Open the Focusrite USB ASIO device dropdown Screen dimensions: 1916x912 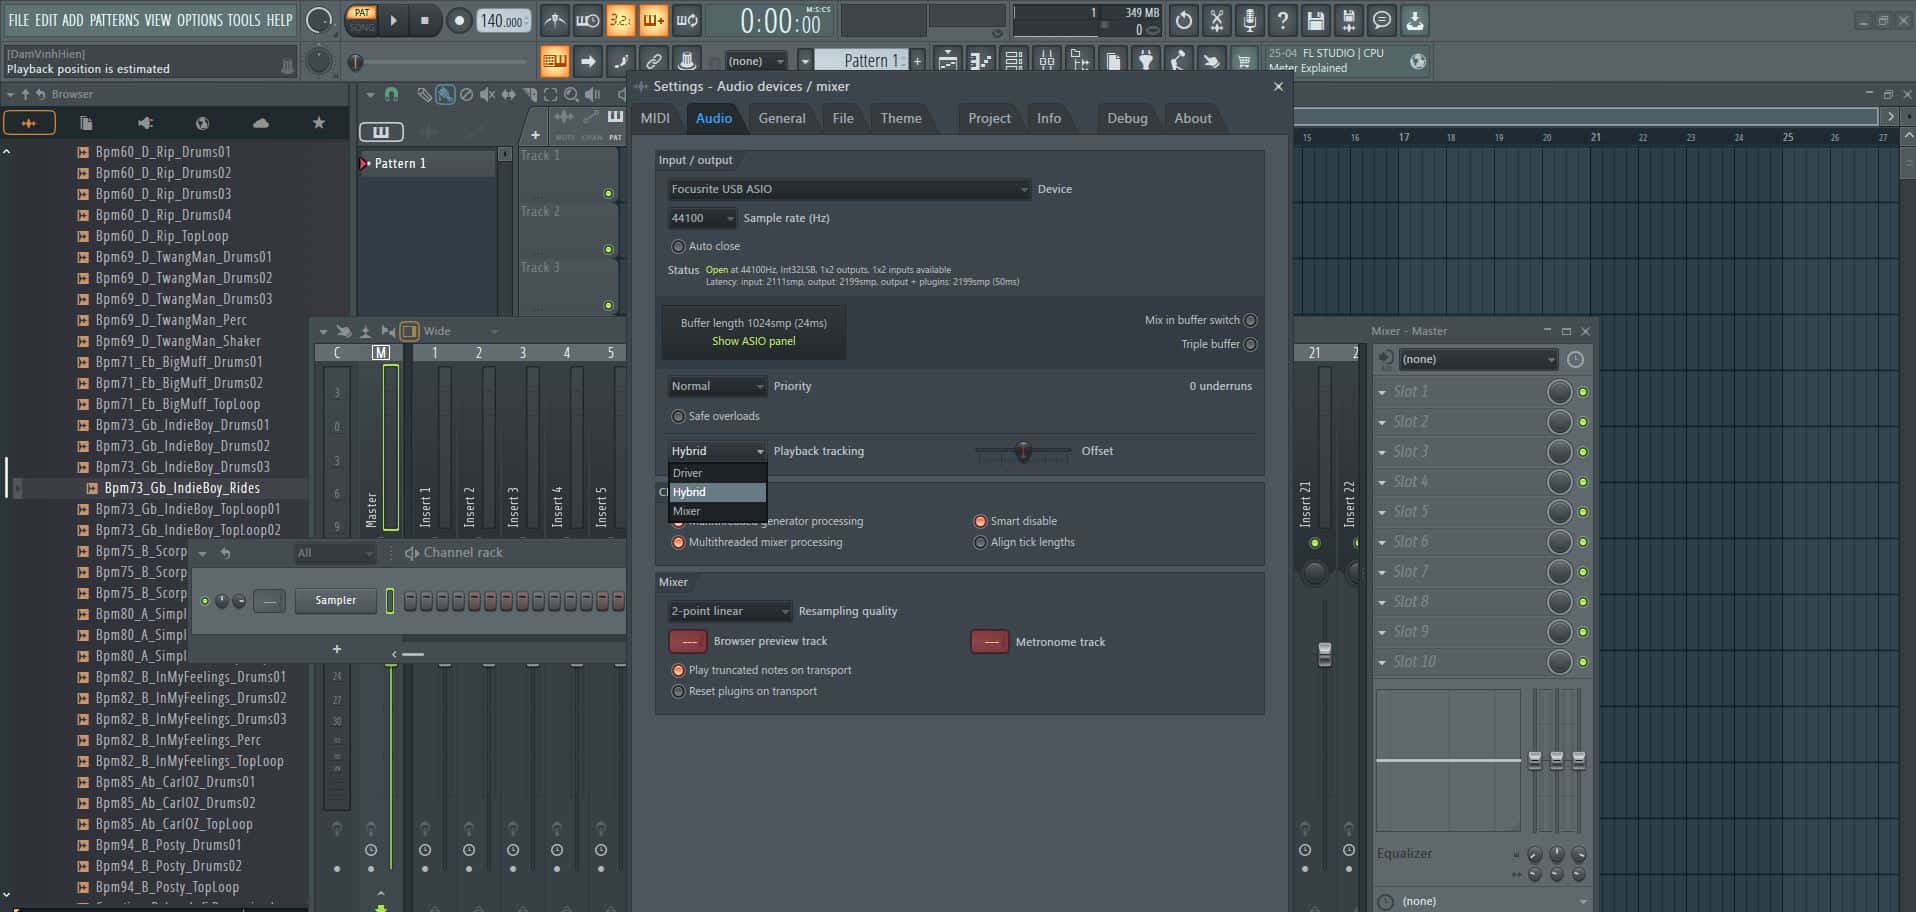848,189
